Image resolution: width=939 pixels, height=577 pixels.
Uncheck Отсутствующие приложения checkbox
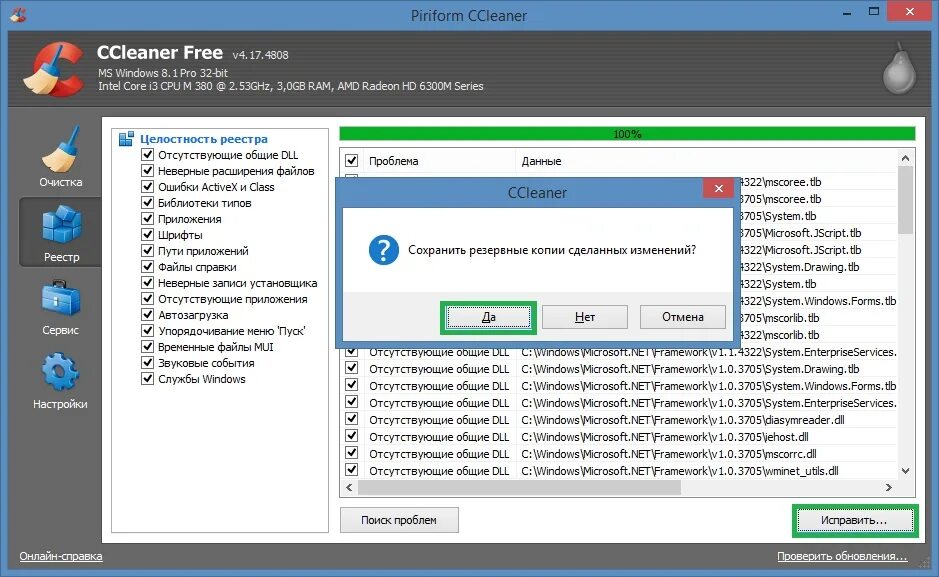pos(147,299)
